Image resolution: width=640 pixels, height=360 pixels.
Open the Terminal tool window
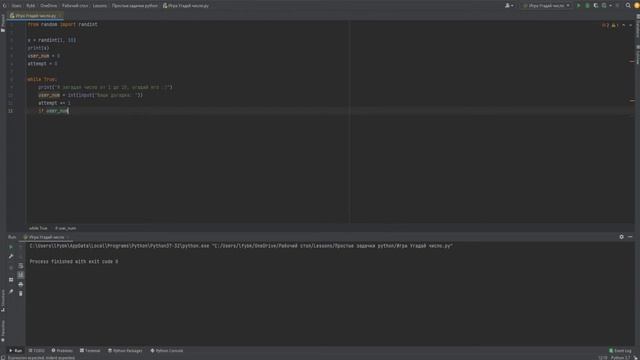(90, 351)
